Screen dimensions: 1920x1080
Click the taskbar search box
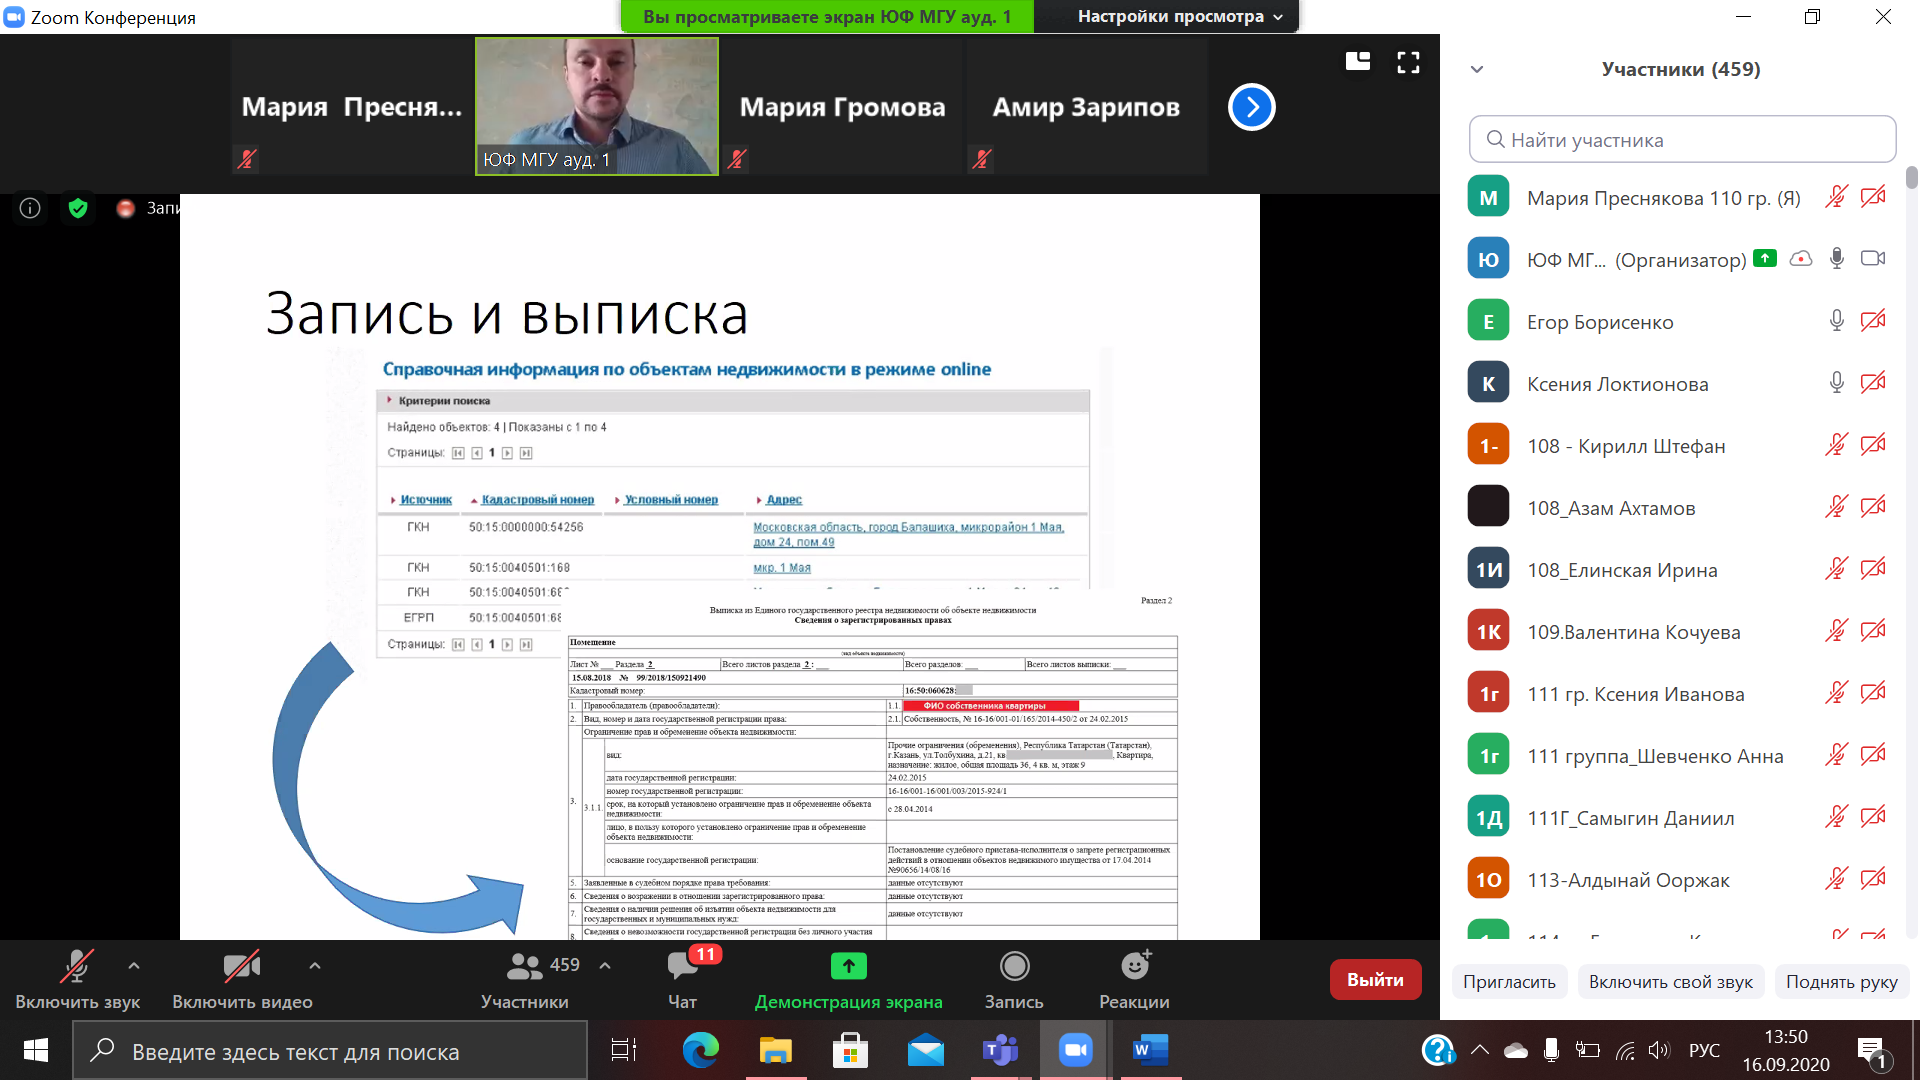[330, 1051]
